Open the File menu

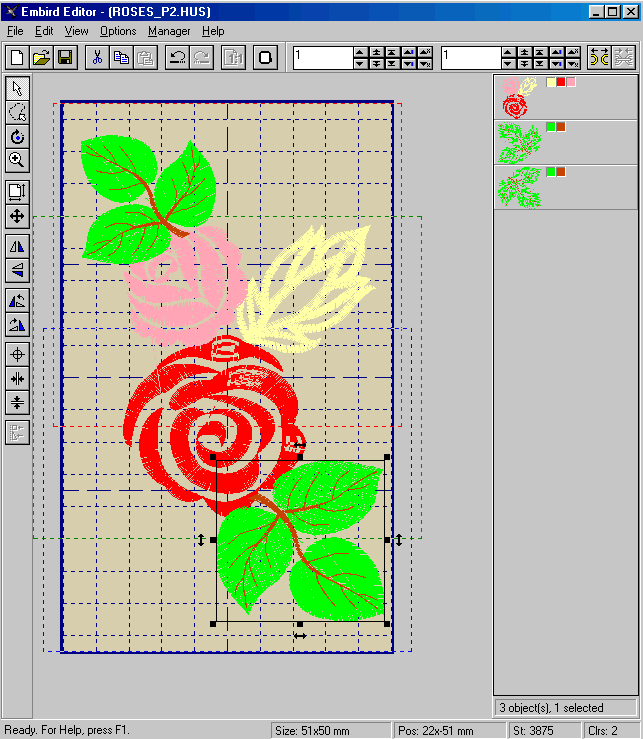pyautogui.click(x=15, y=31)
